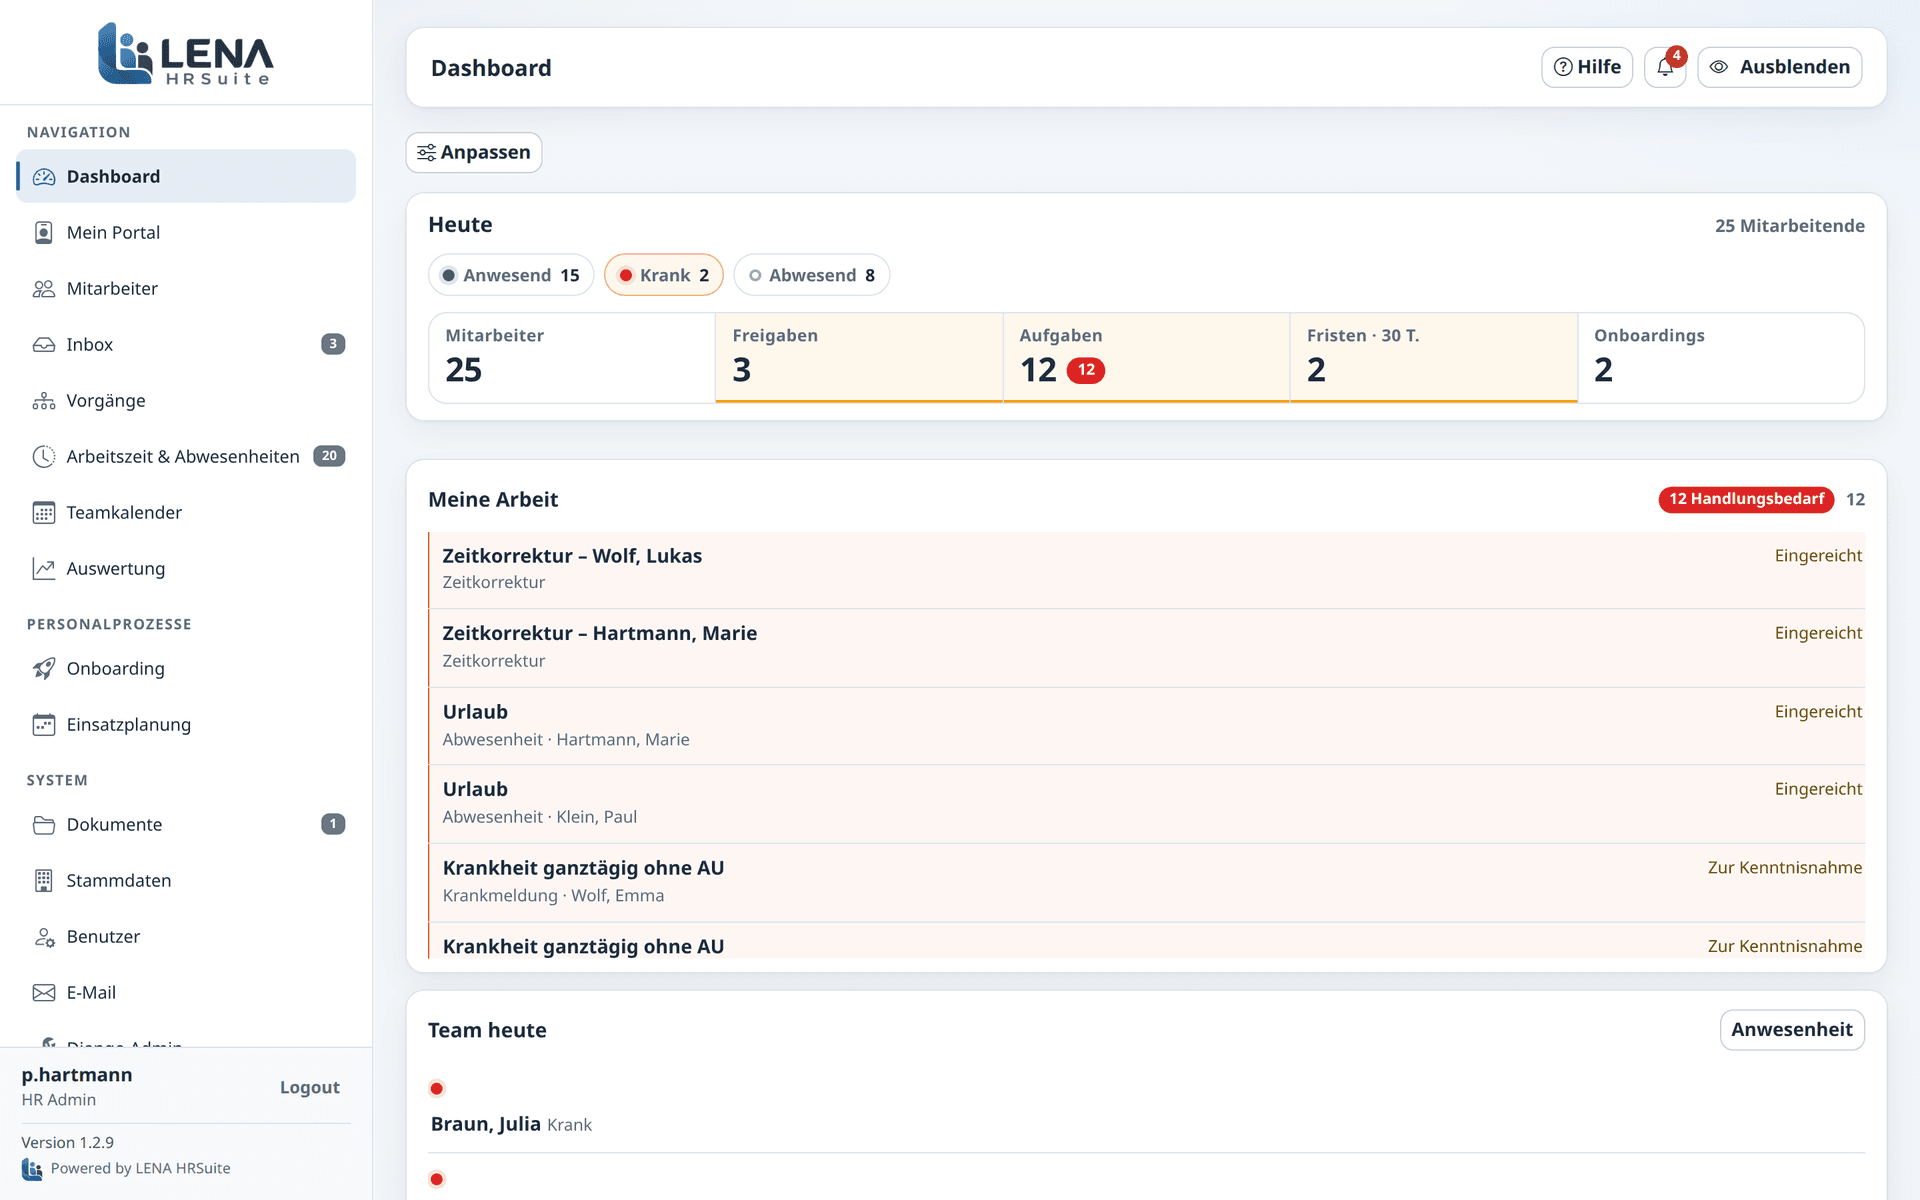The height and width of the screenshot is (1200, 1920).
Task: Toggle the Abwesend 8 filter chip
Action: [812, 275]
